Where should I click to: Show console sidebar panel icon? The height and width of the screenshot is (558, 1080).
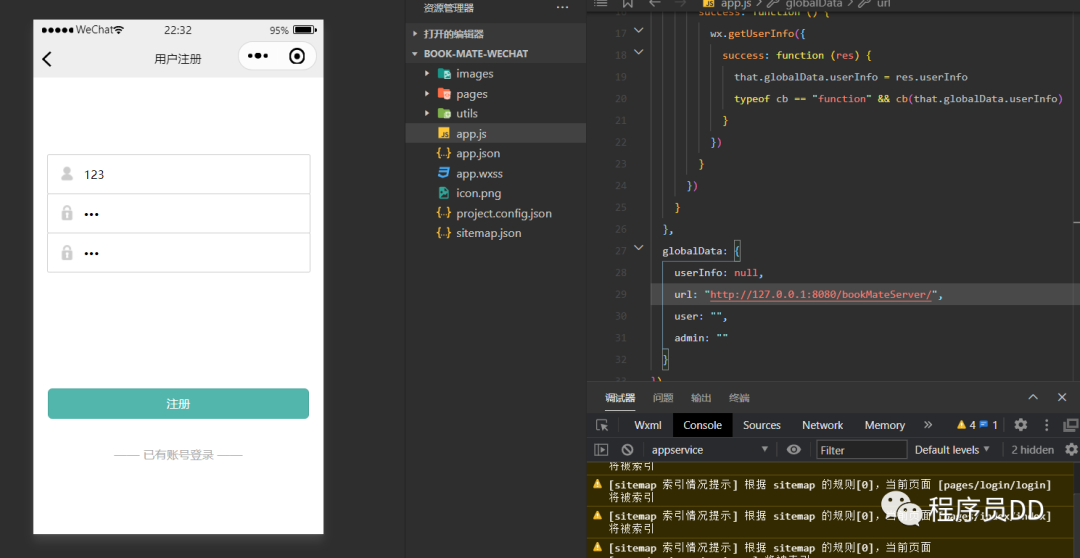click(602, 450)
